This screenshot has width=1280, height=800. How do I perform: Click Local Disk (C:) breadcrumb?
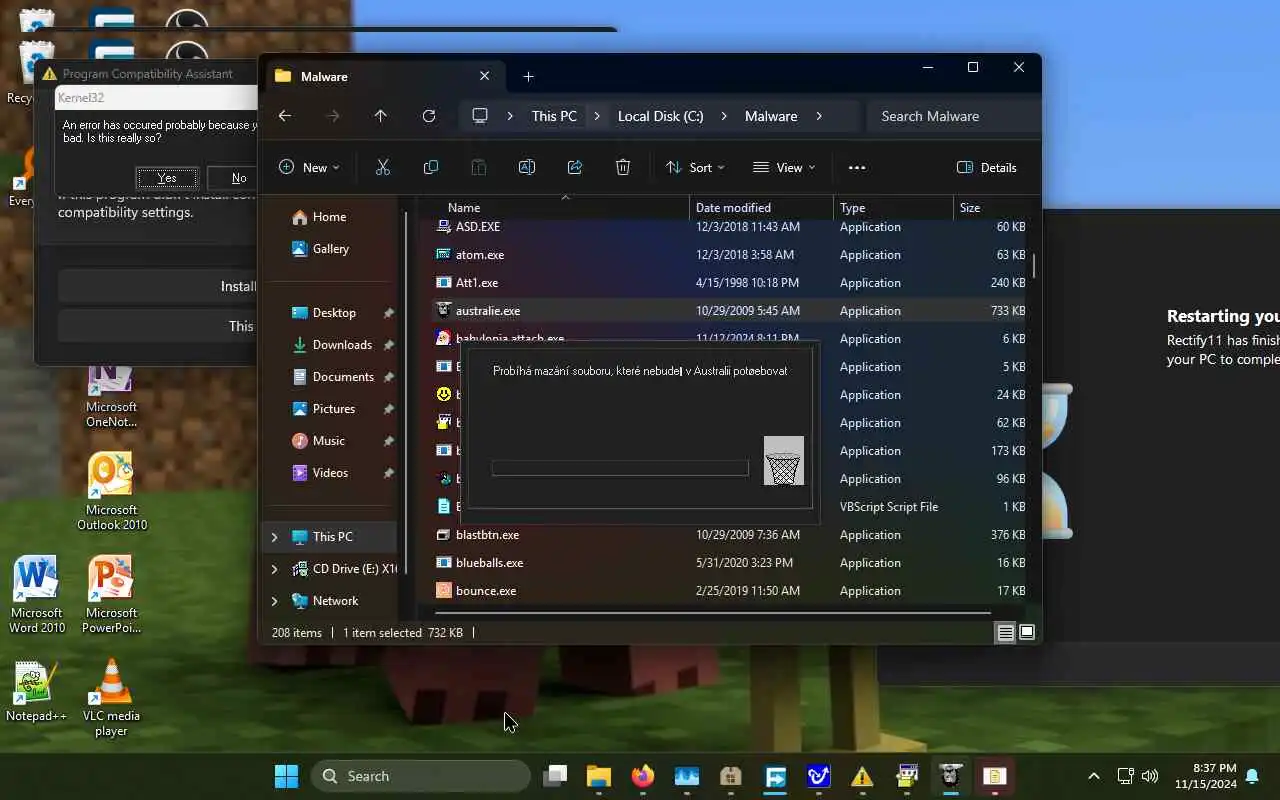661,116
